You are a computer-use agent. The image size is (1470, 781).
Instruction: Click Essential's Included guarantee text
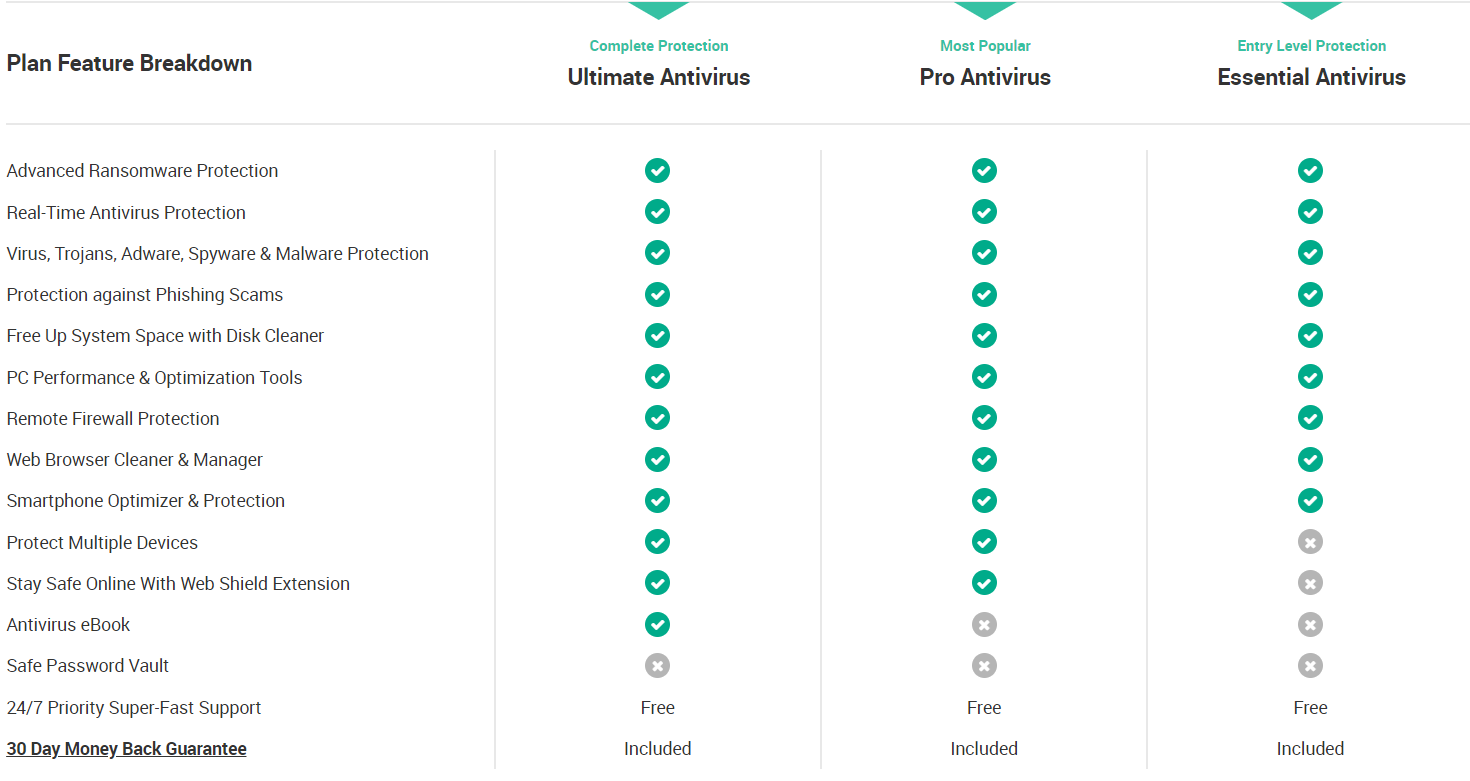(x=1310, y=749)
